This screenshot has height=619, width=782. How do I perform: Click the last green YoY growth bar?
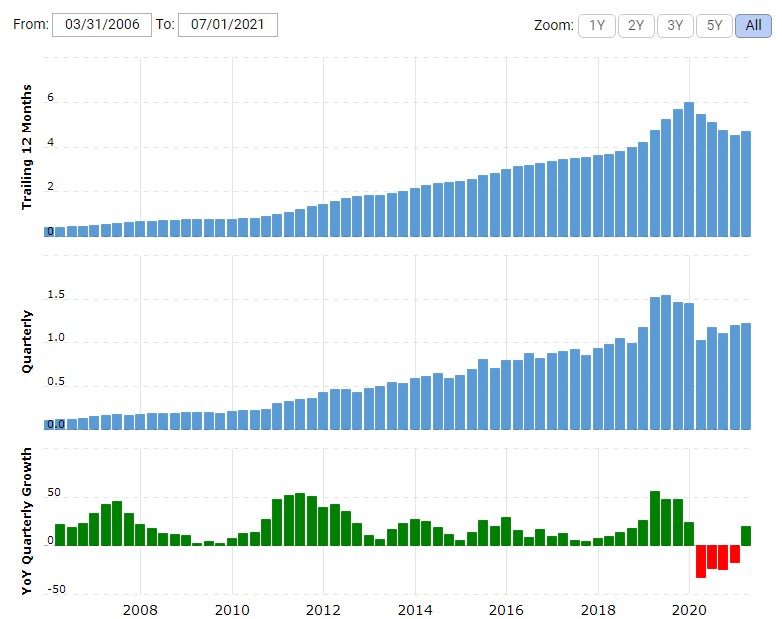click(x=746, y=536)
